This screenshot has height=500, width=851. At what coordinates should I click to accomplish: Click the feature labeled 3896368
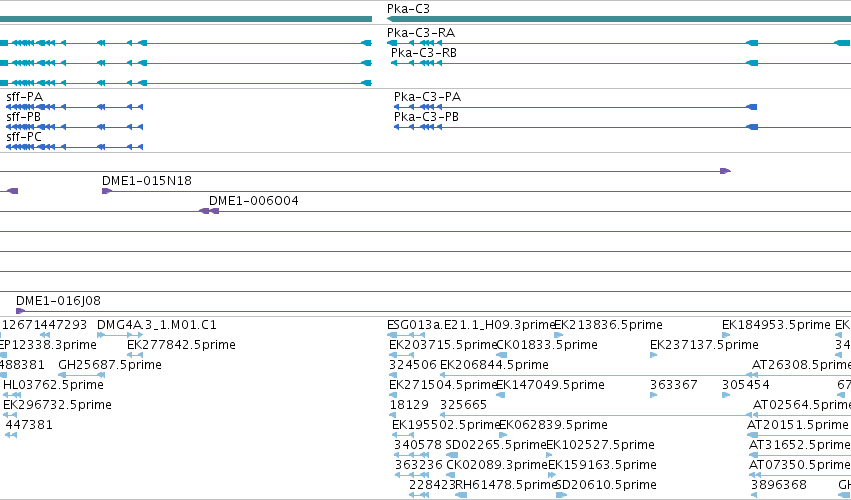tap(779, 485)
